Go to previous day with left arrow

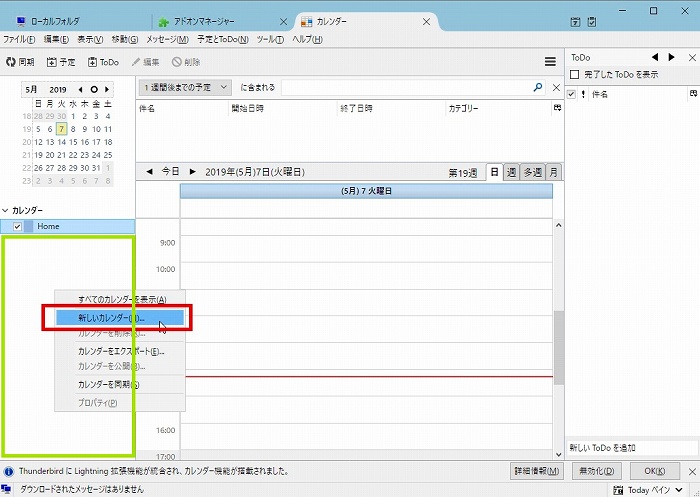point(149,172)
